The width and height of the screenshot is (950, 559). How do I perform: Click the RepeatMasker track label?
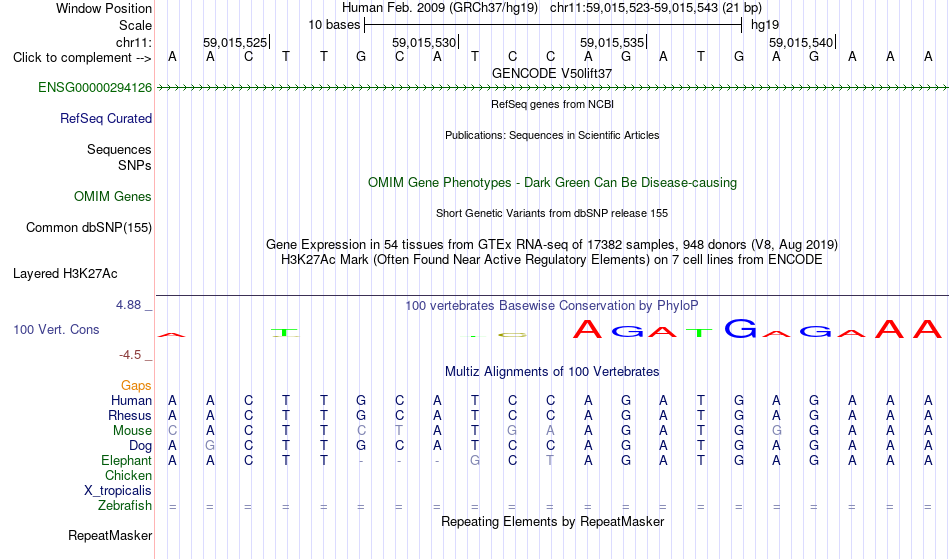110,535
